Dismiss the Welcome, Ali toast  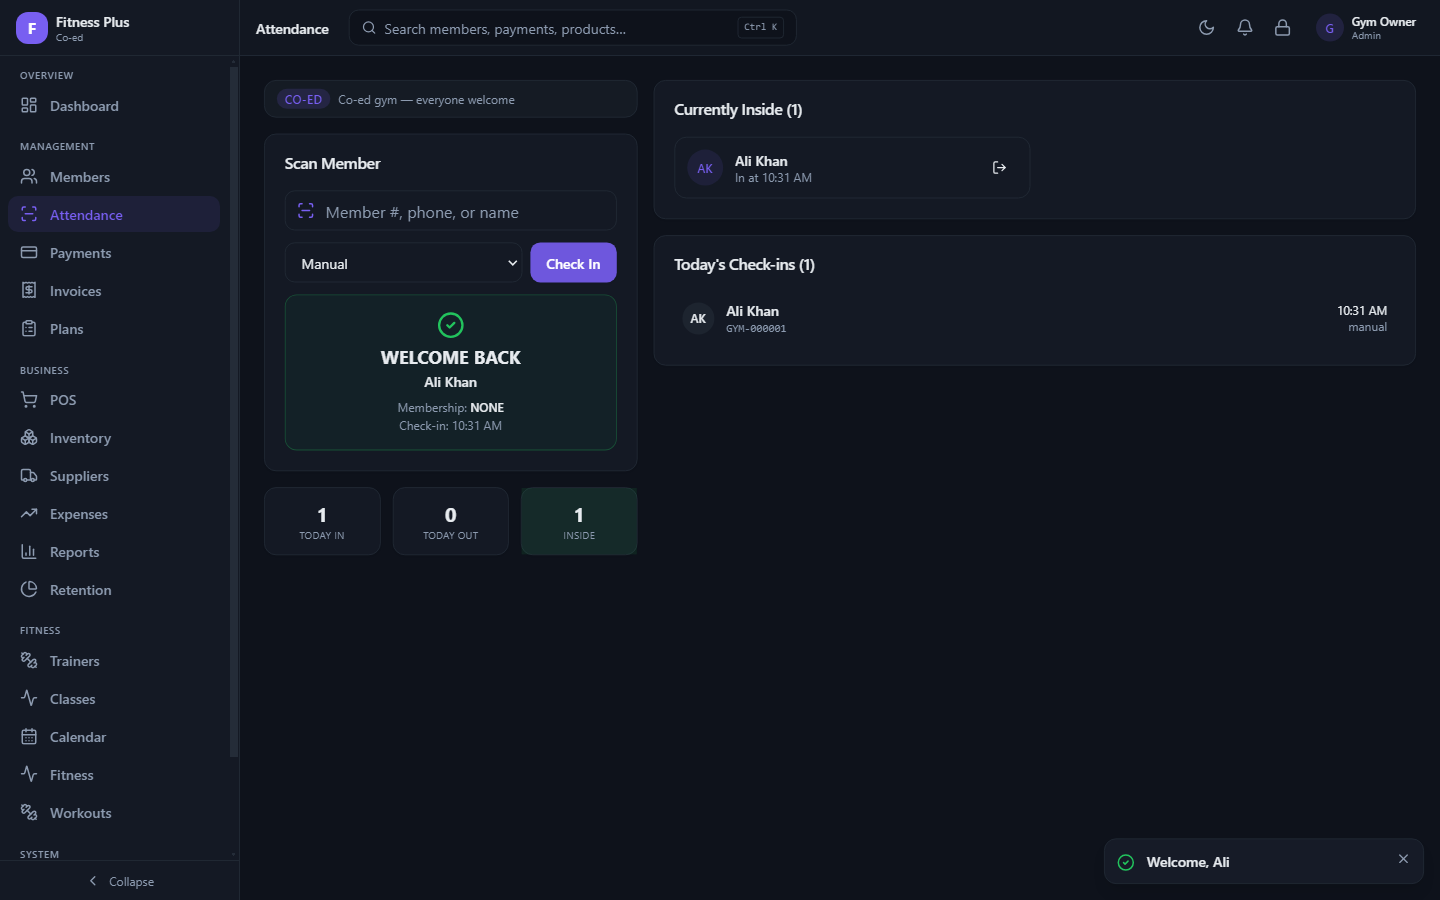tap(1403, 859)
